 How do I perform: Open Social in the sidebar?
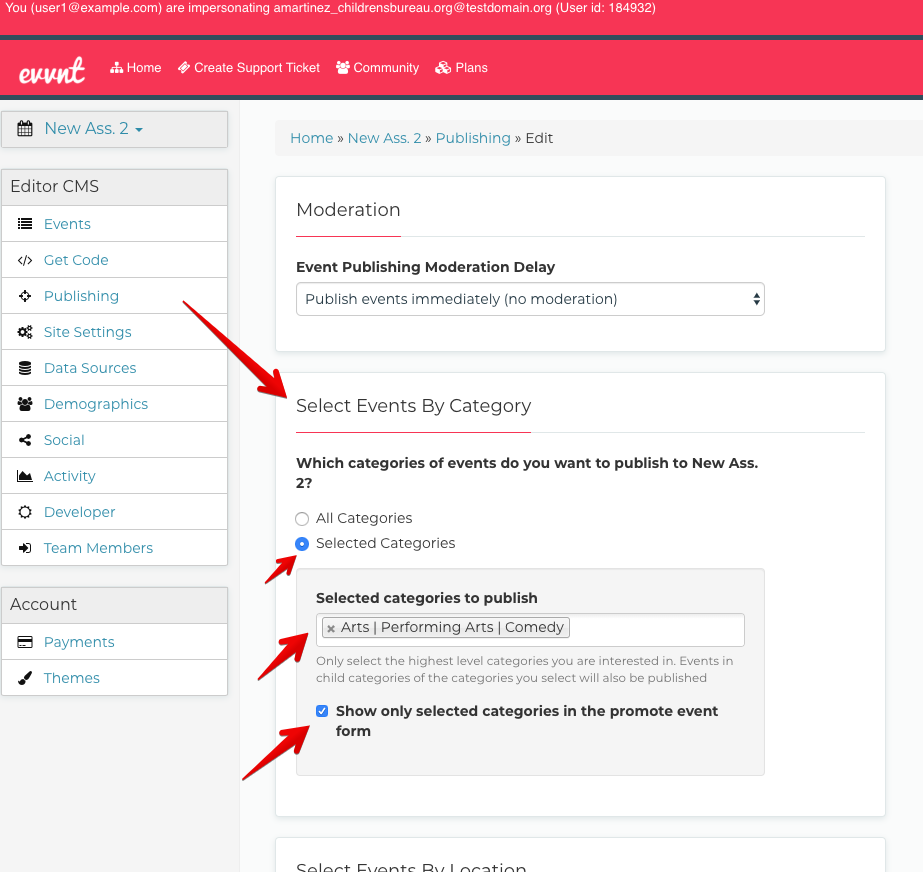pyautogui.click(x=64, y=440)
